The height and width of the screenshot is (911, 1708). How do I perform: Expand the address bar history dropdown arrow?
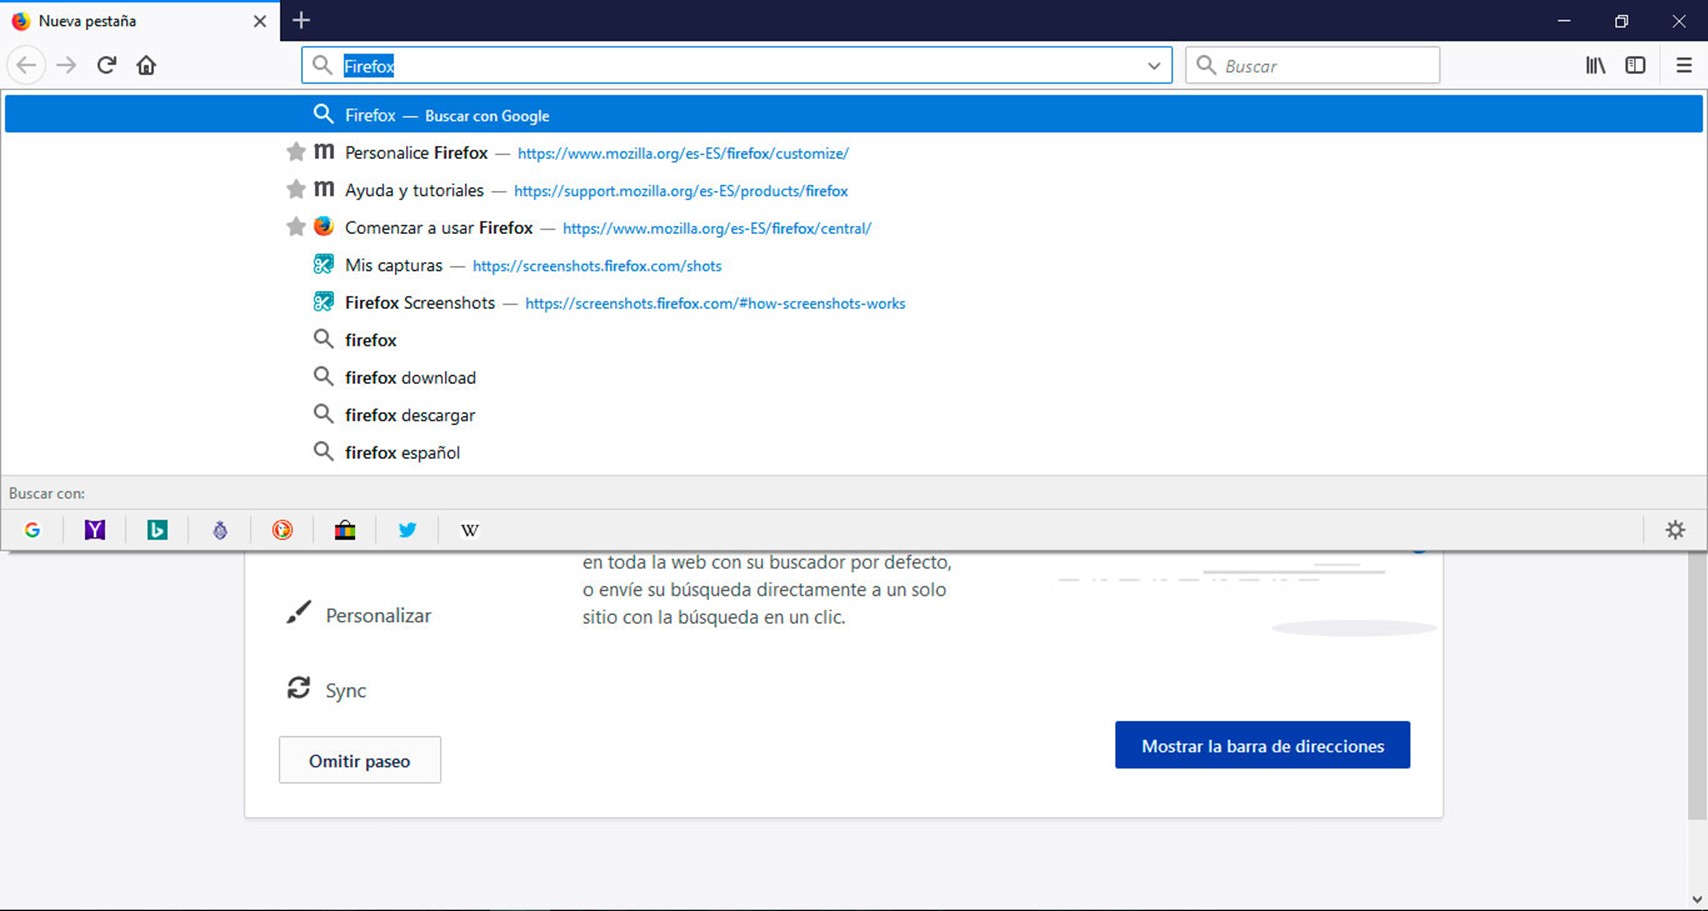pyautogui.click(x=1154, y=66)
